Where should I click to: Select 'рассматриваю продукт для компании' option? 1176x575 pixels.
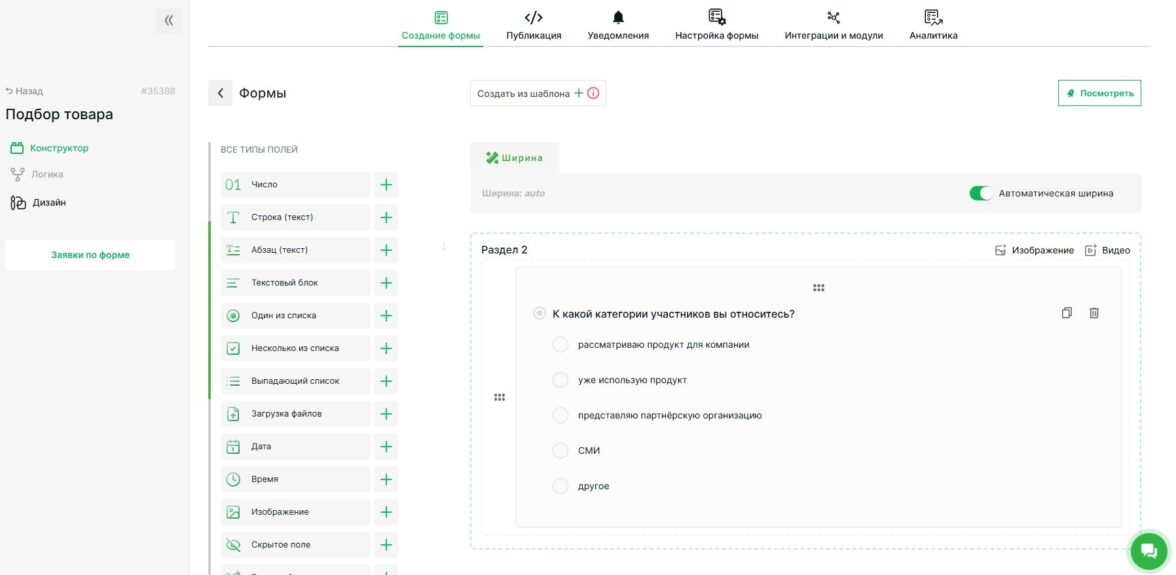[x=560, y=345]
